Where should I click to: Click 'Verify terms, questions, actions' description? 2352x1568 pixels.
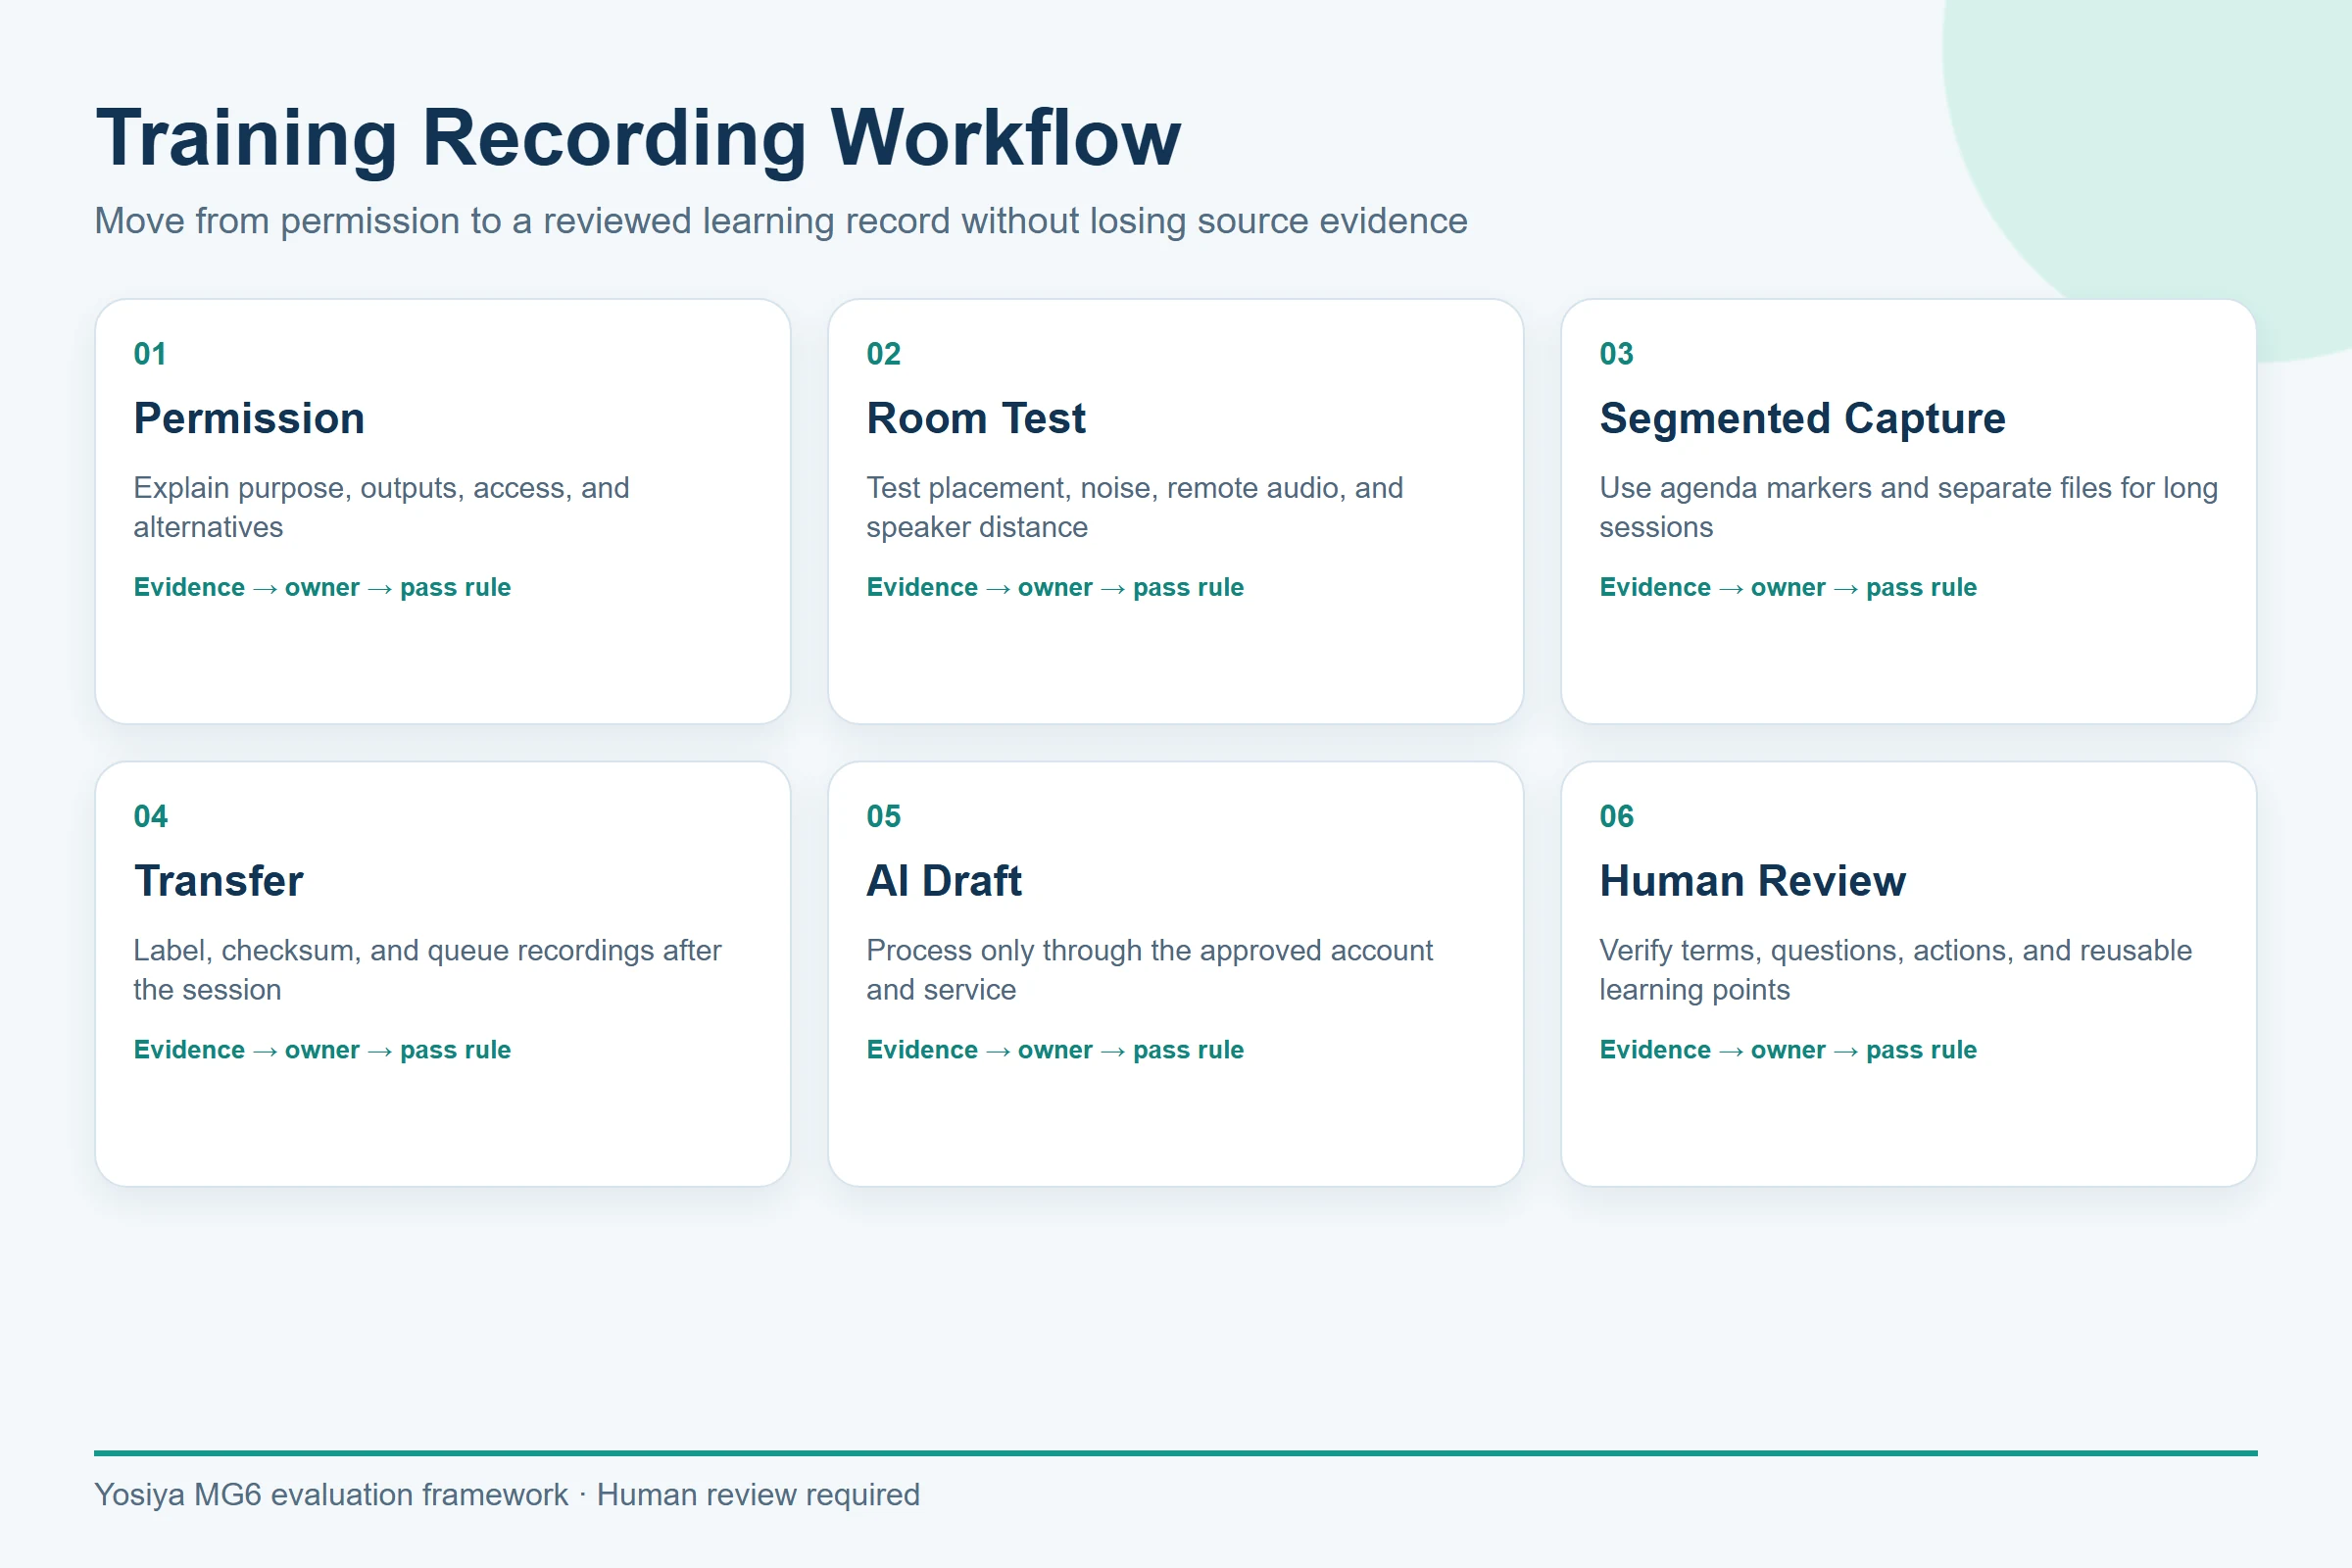coord(1896,969)
